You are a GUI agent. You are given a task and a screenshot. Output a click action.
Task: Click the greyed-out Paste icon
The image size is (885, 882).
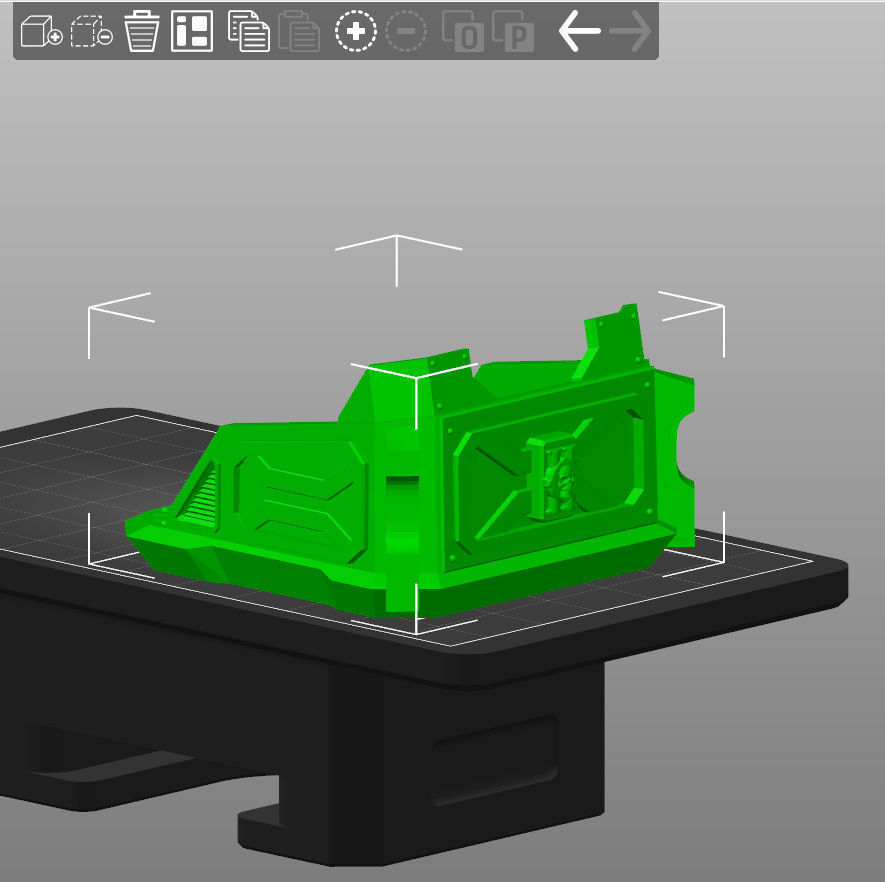point(299,31)
